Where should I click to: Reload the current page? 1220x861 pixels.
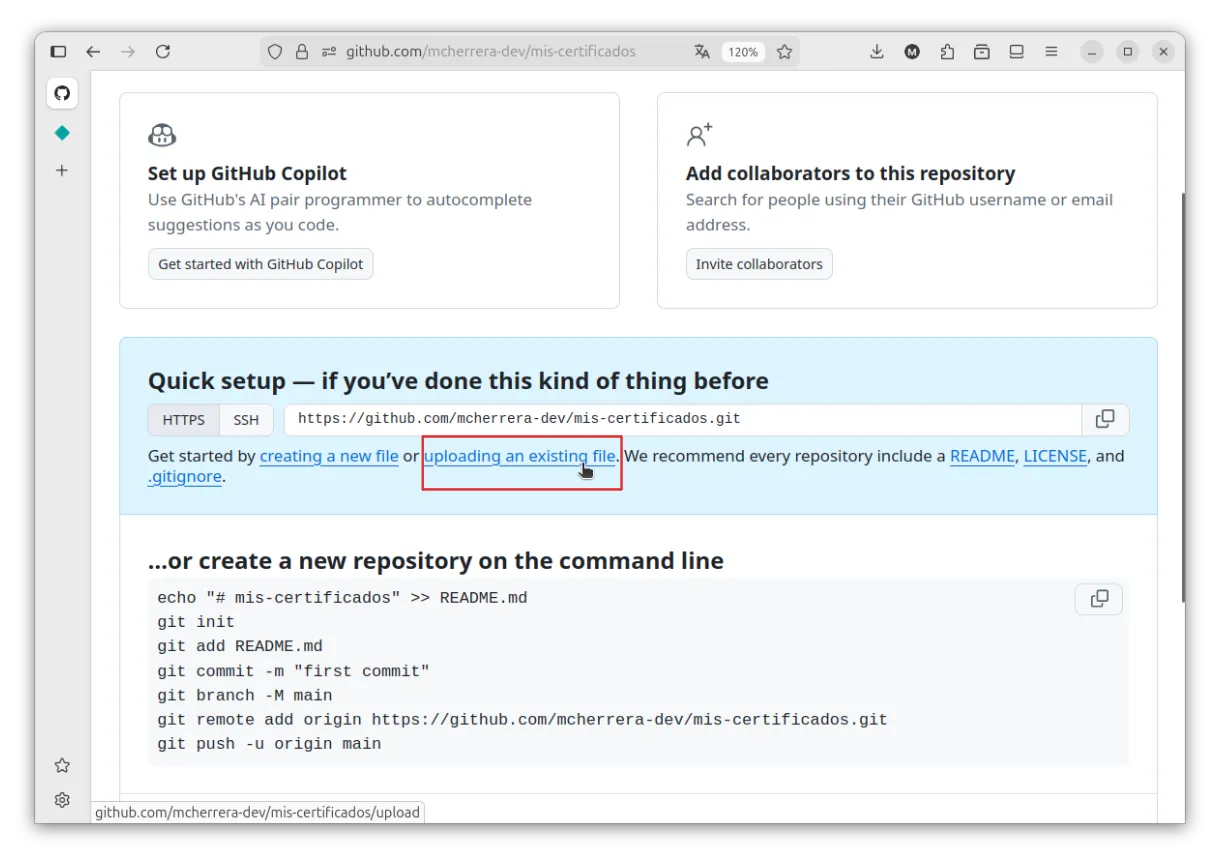pyautogui.click(x=163, y=52)
